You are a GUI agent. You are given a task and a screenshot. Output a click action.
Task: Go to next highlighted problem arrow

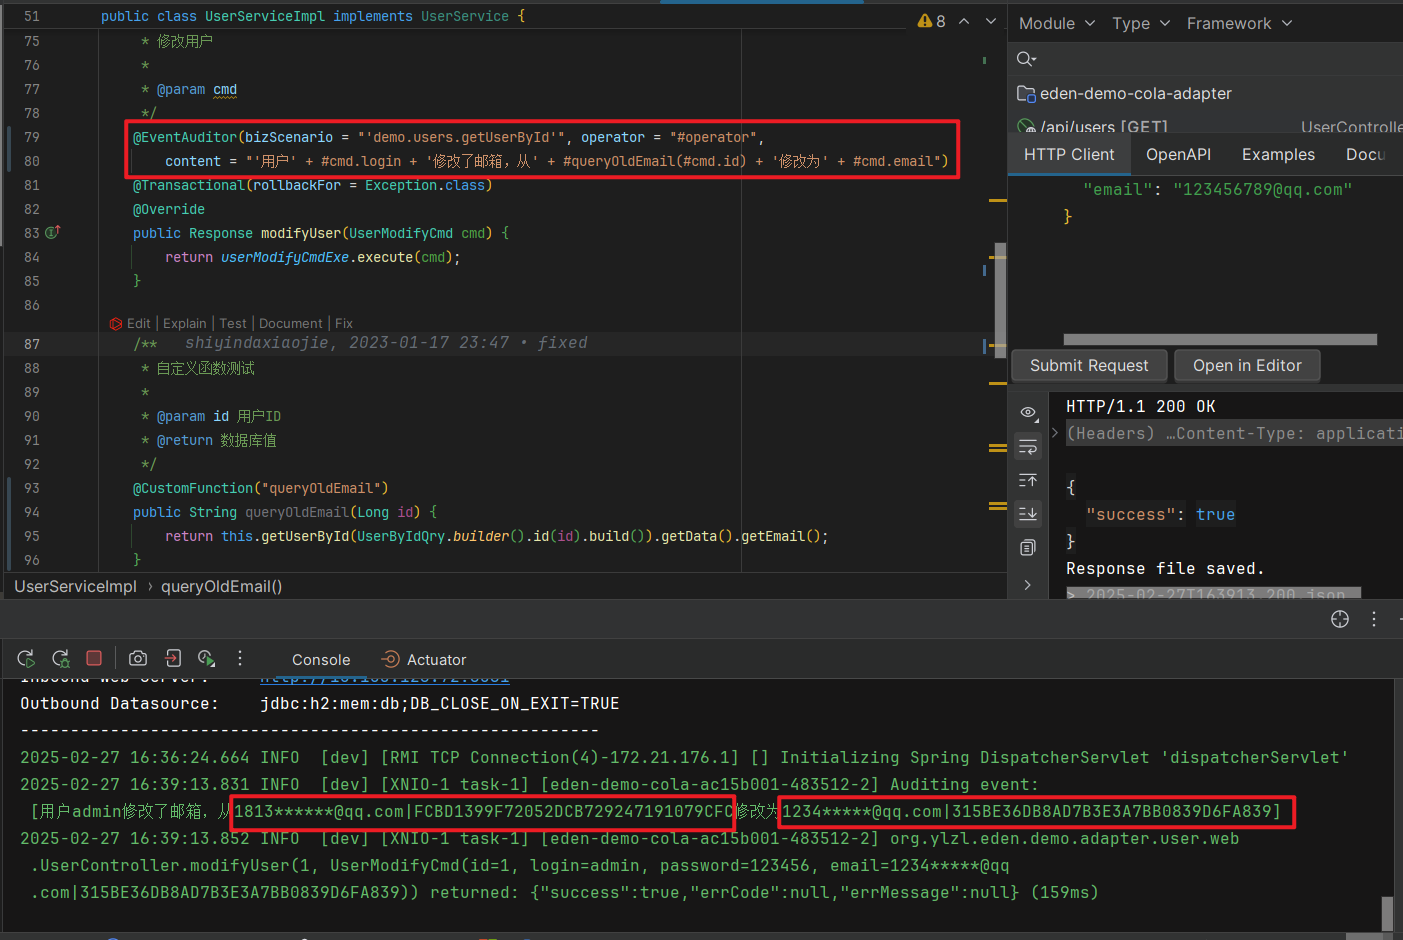coord(991,21)
